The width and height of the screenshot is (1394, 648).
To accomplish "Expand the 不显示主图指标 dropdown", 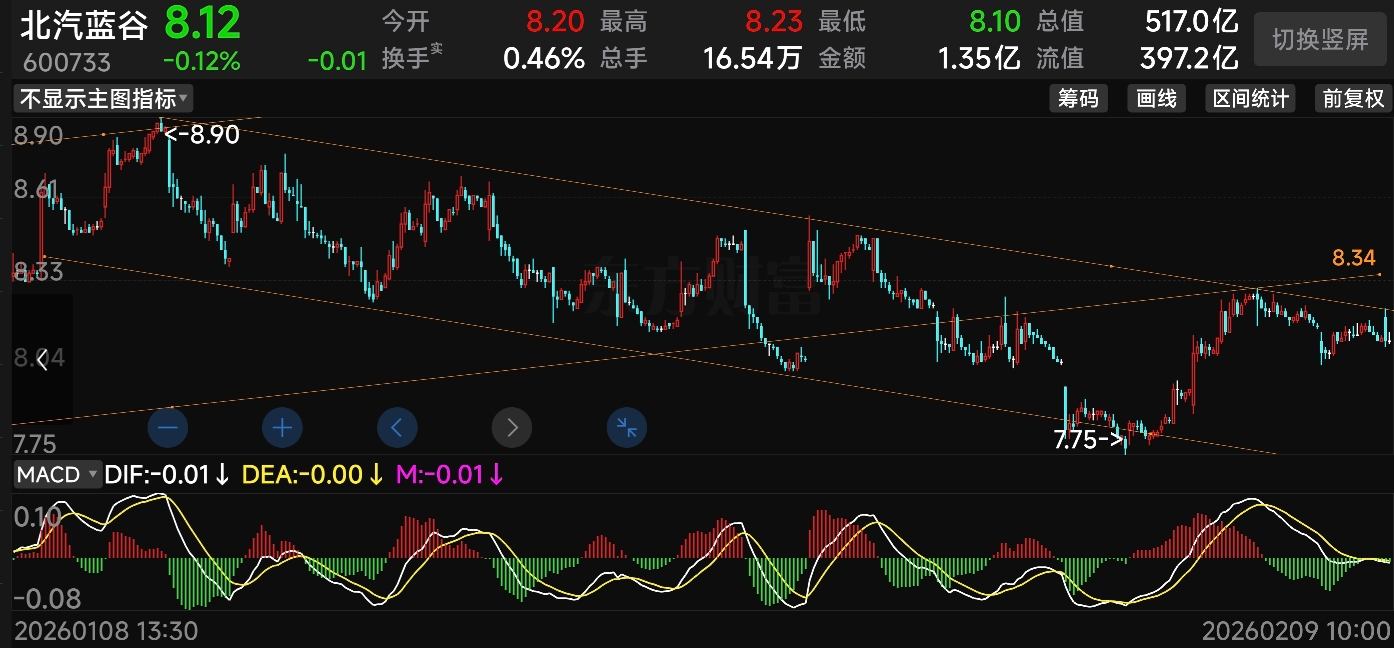I will point(102,98).
